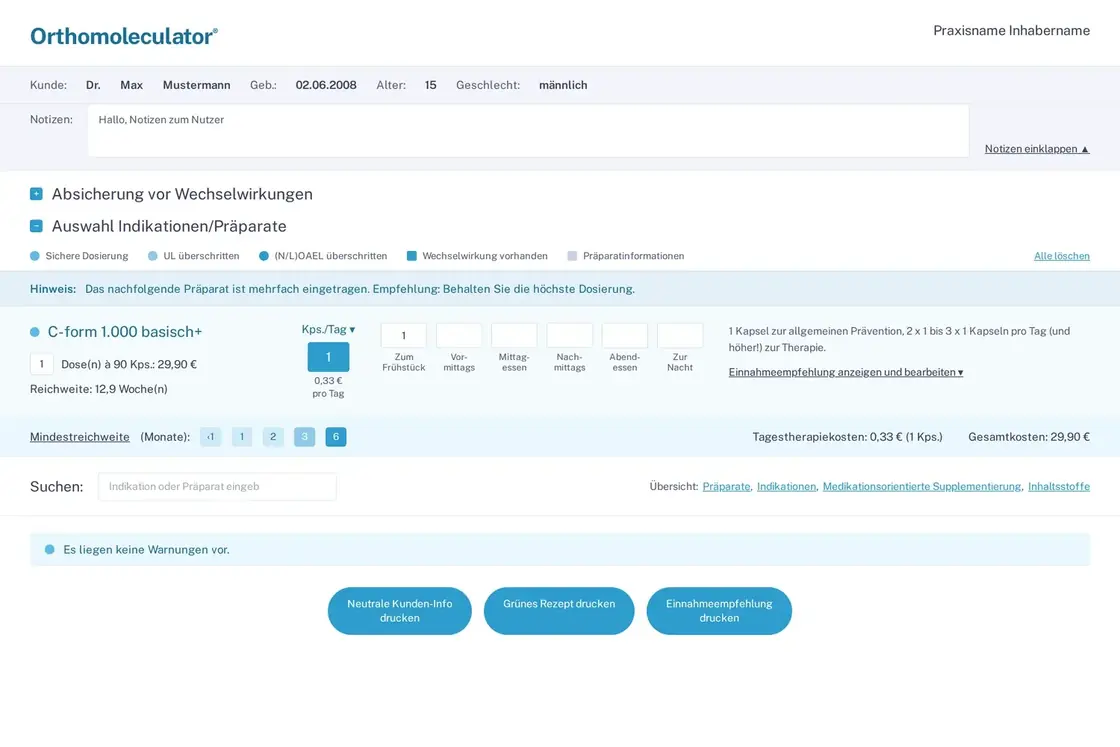Click the Präparatinformationen legend square
The height and width of the screenshot is (747, 1120).
[572, 256]
